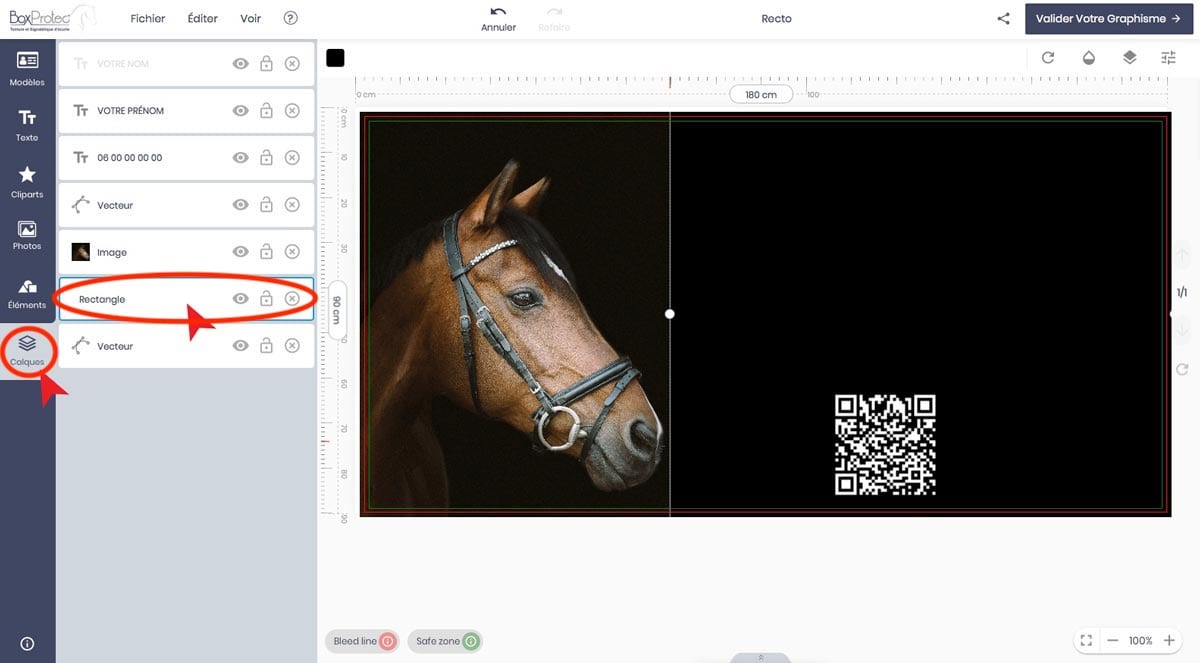
Task: Toggle the Bleed line indicator
Action: (361, 641)
